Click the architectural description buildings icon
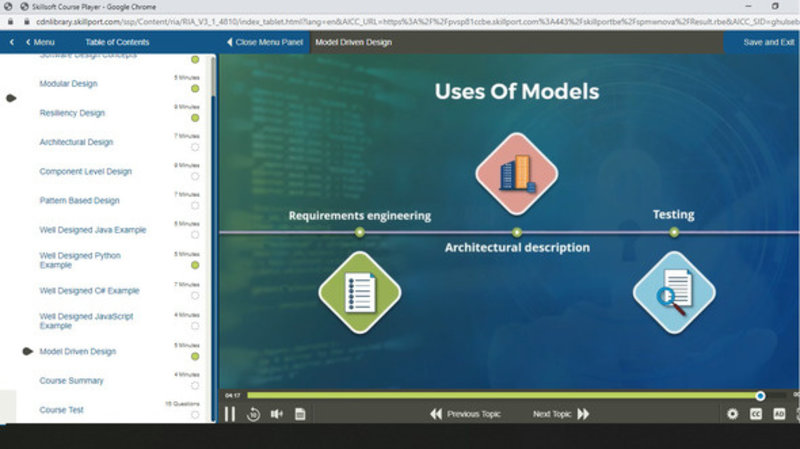800x449 pixels. (x=517, y=174)
